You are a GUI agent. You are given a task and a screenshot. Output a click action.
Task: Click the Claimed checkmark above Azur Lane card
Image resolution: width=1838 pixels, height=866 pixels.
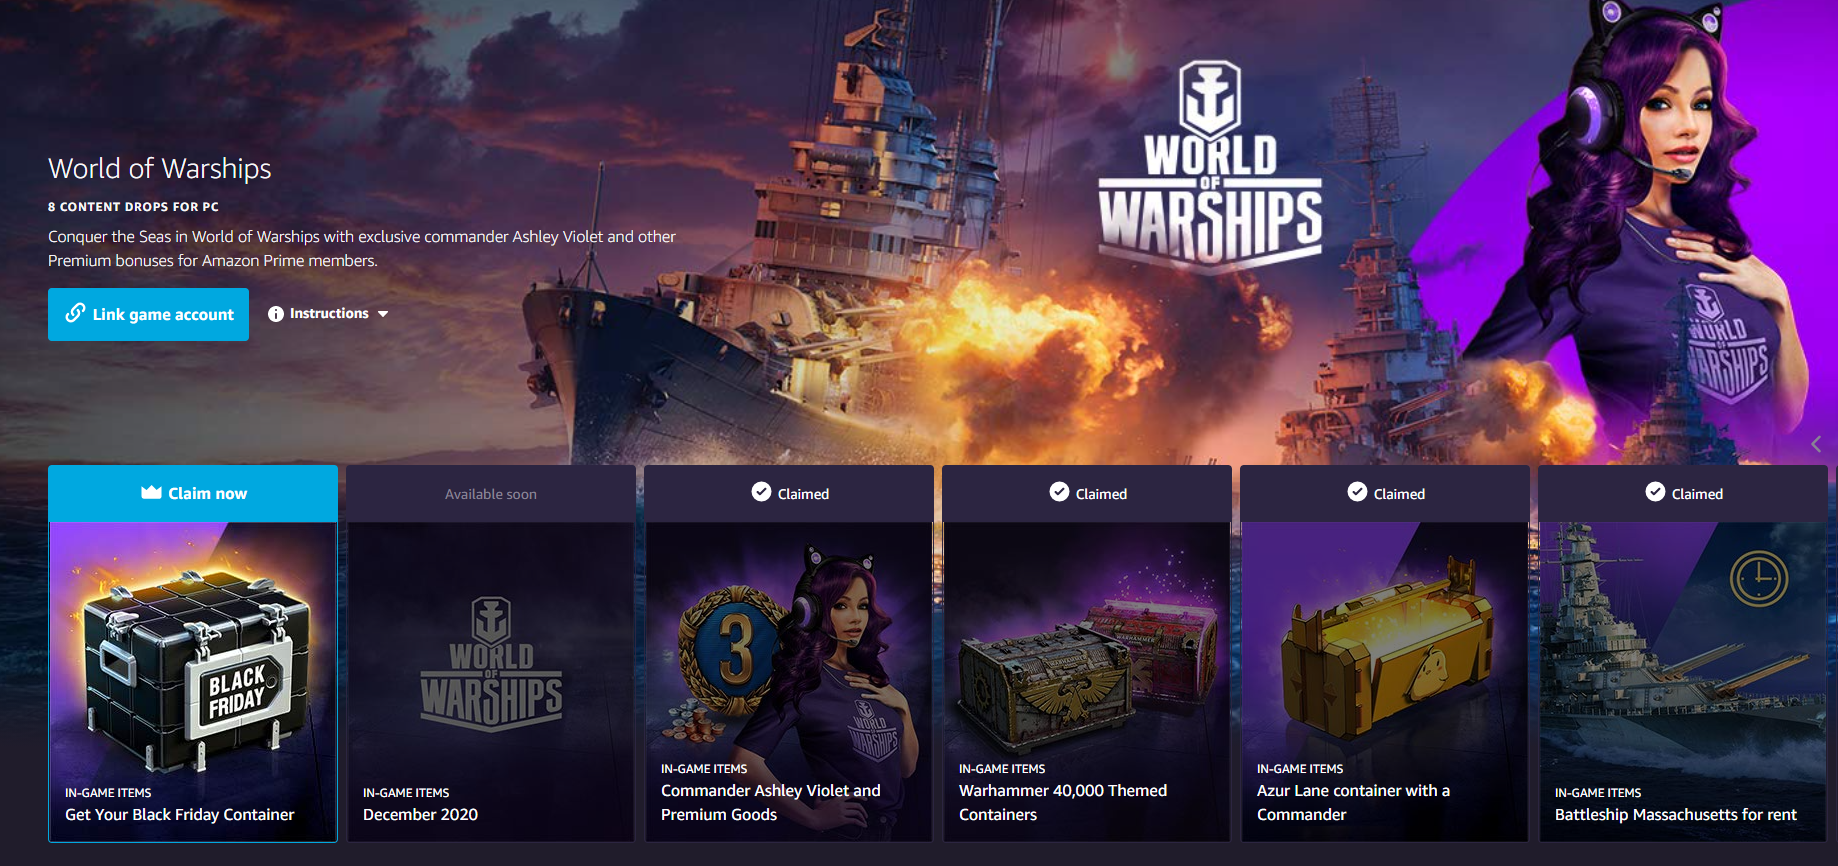(1357, 492)
